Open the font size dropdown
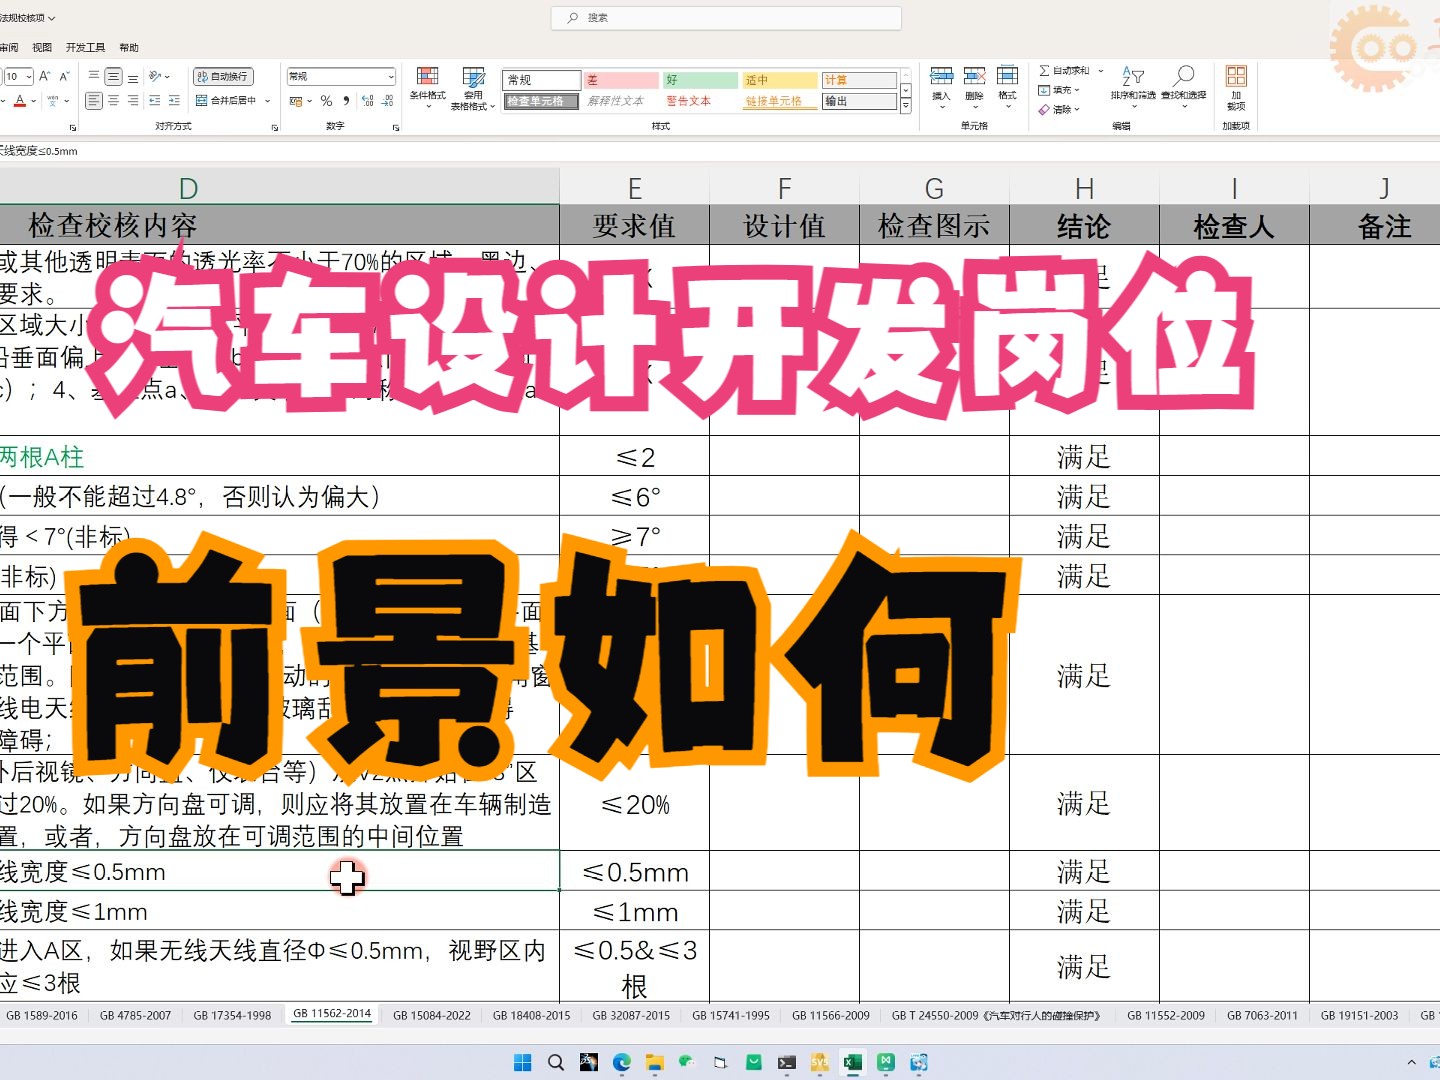Image resolution: width=1440 pixels, height=1080 pixels. [29, 76]
